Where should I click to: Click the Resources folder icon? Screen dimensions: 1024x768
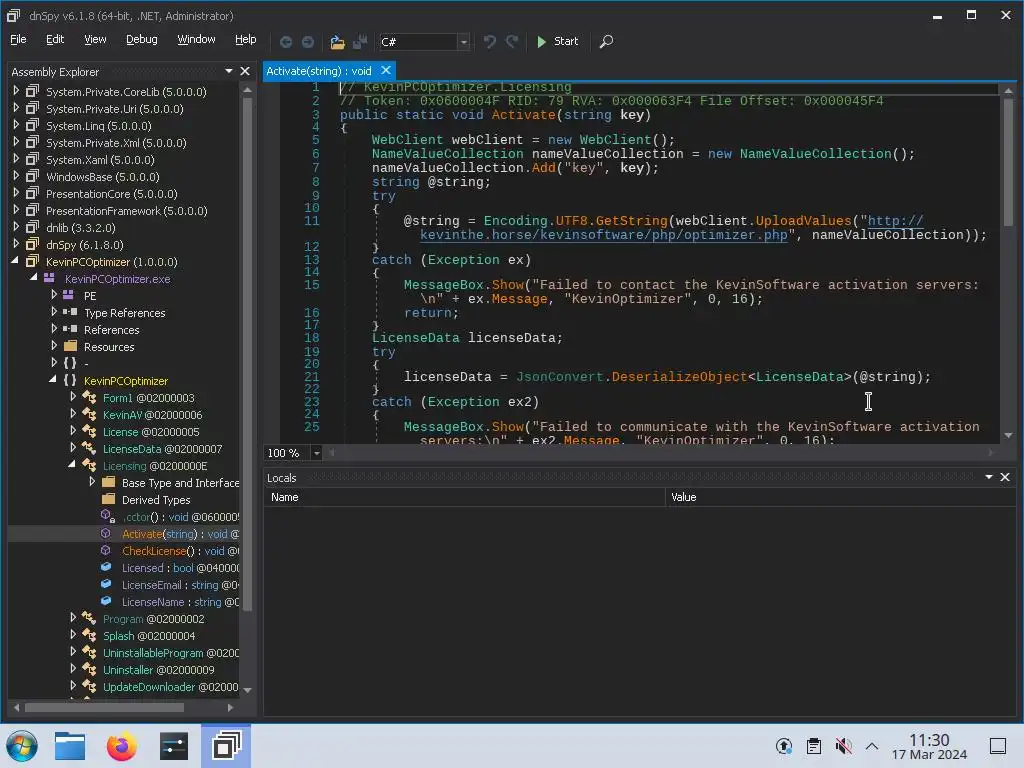71,346
